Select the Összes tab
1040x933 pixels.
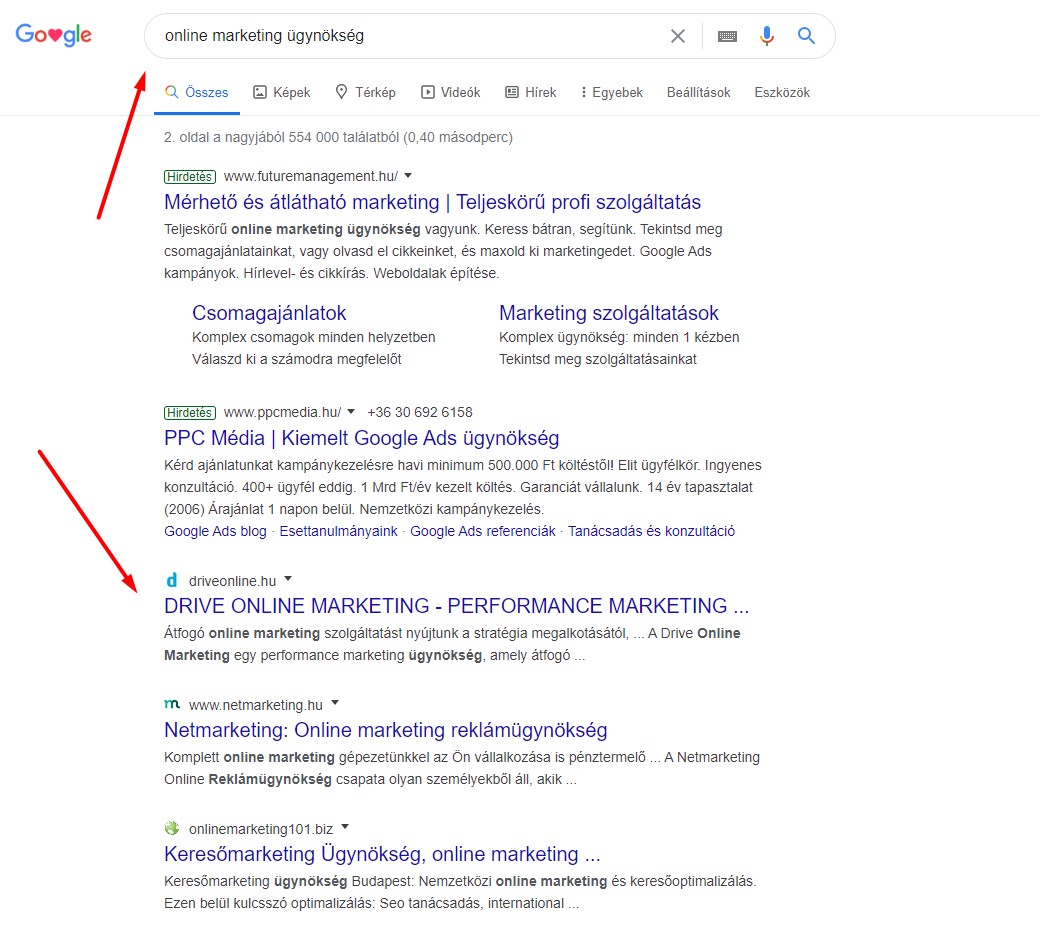[x=197, y=92]
